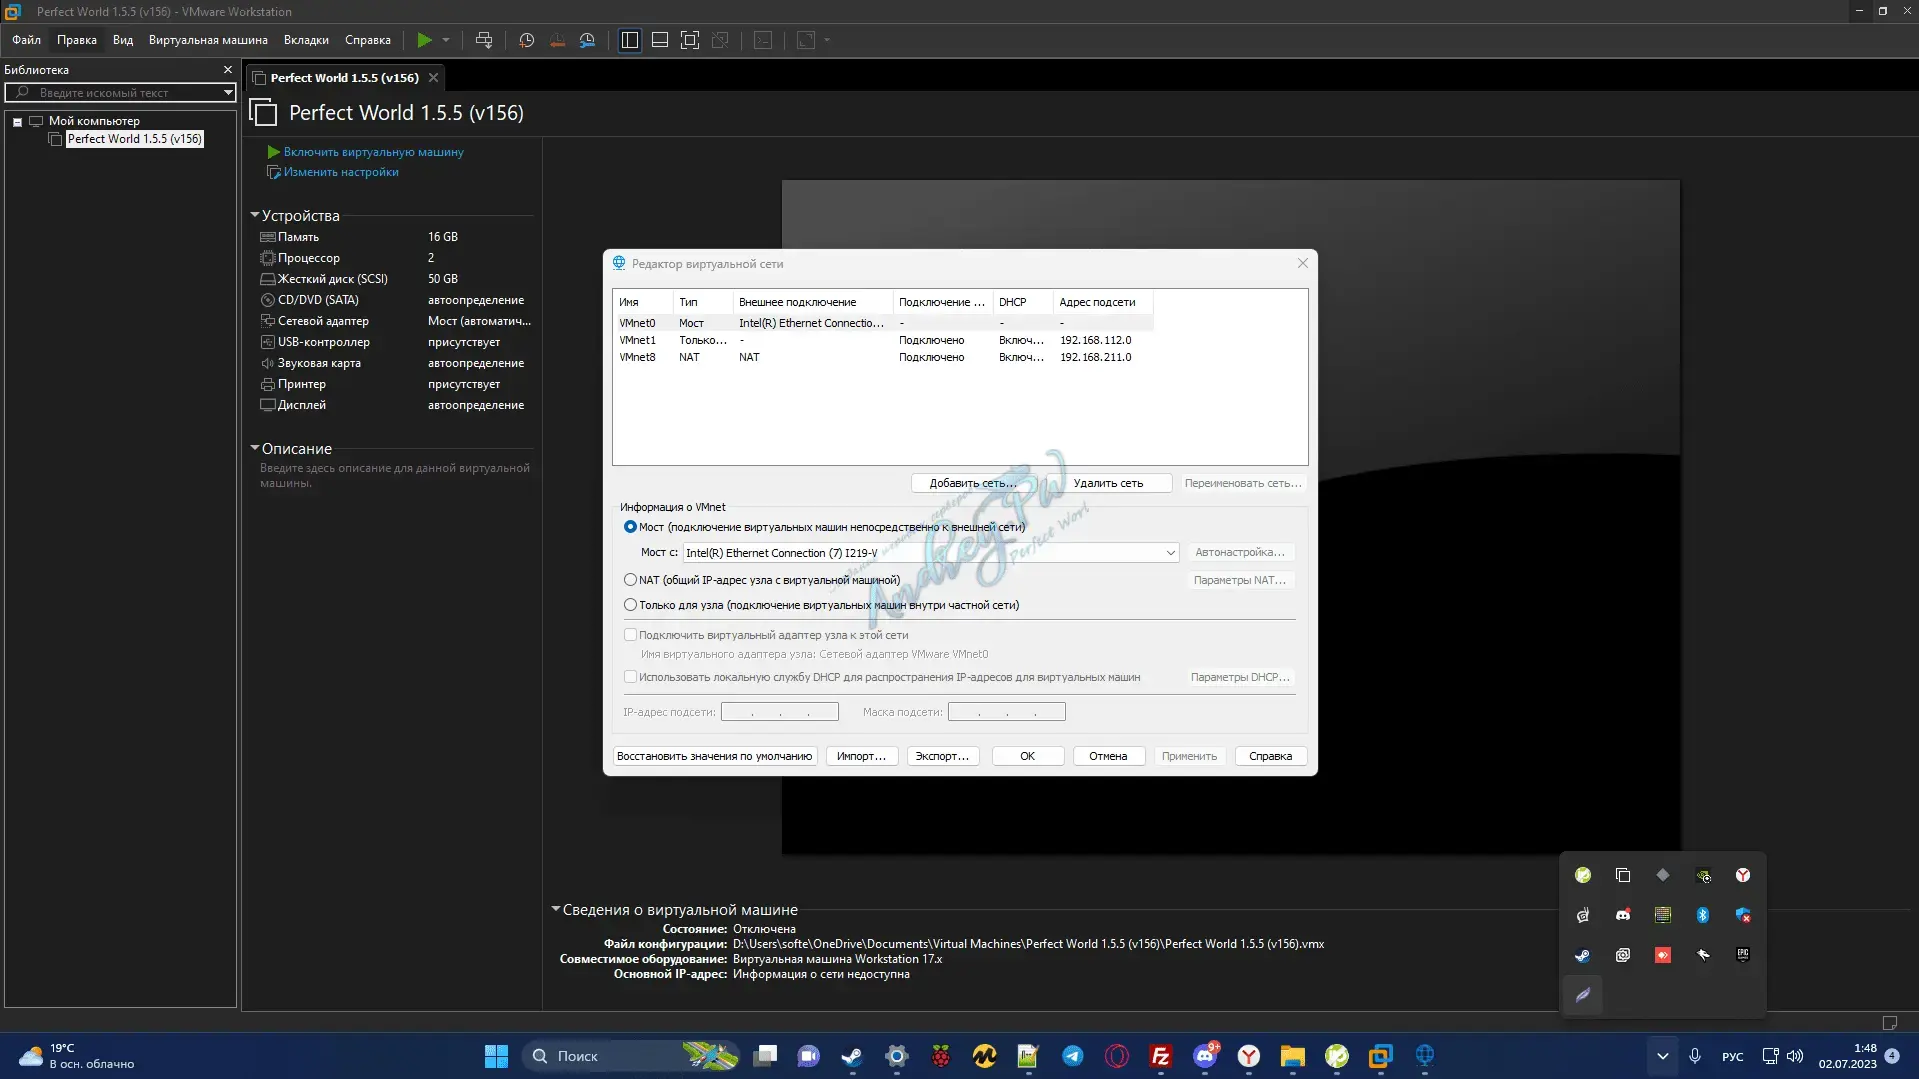This screenshot has height=1079, width=1919.
Task: Click the Bluetooth icon in tray overflow
Action: click(x=1703, y=915)
